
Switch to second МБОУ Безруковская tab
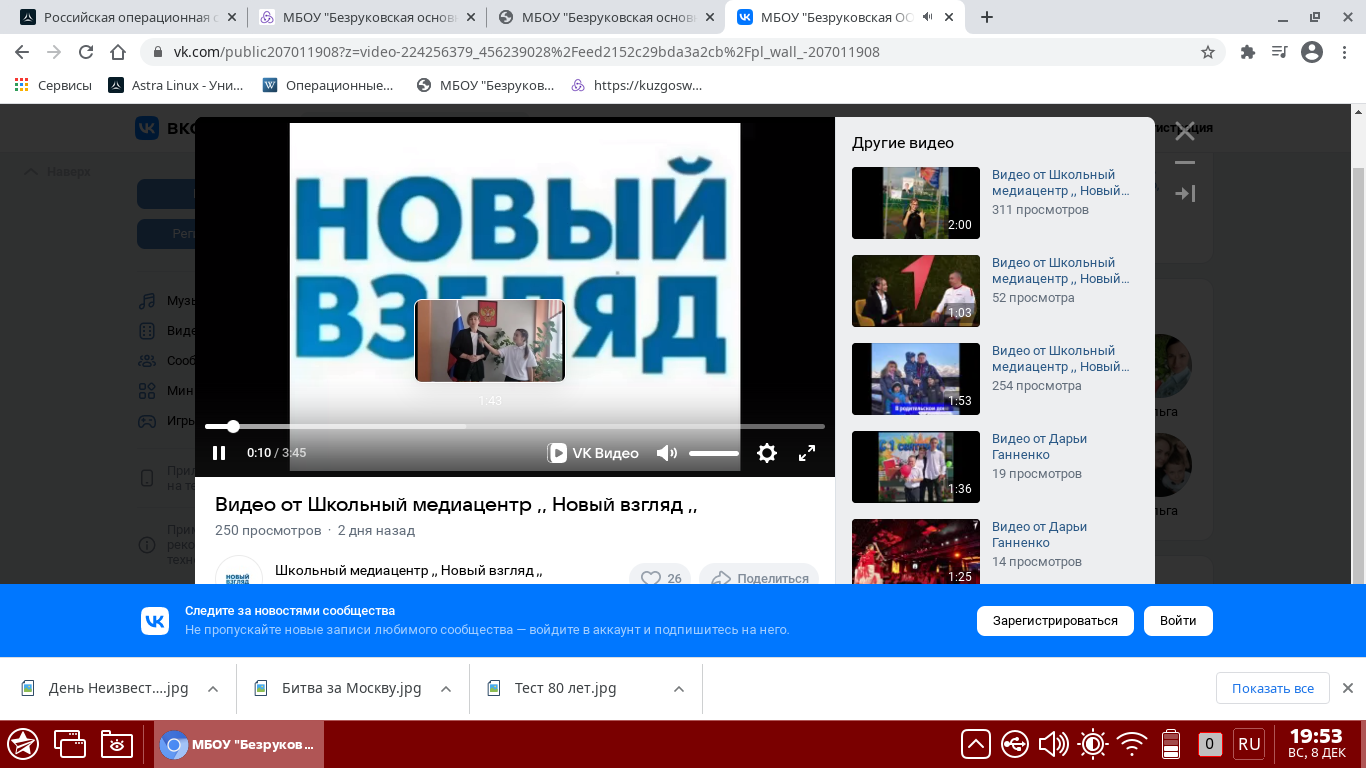(x=366, y=17)
